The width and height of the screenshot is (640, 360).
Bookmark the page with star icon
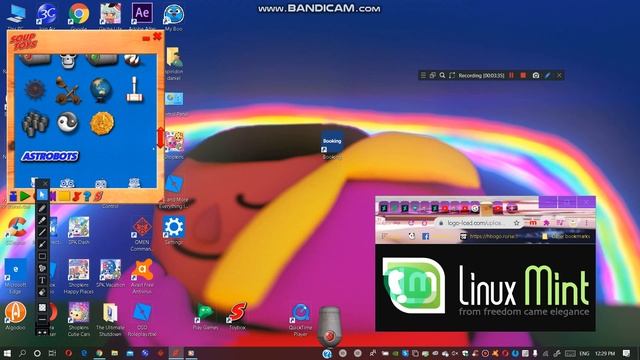(x=516, y=223)
